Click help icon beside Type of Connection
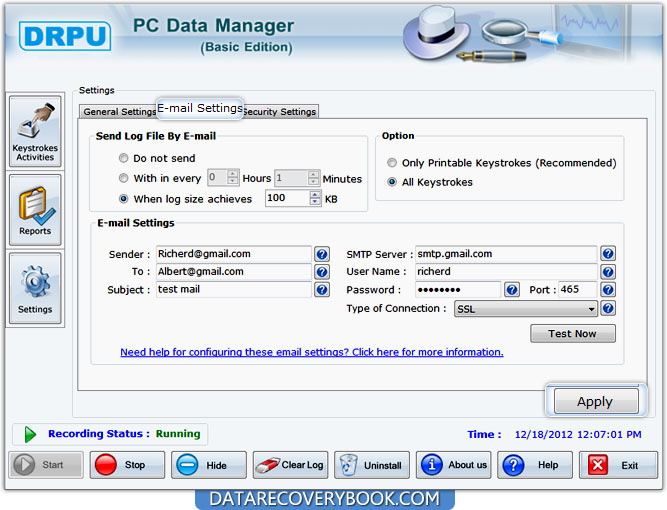Image resolution: width=667 pixels, height=510 pixels. 608,308
